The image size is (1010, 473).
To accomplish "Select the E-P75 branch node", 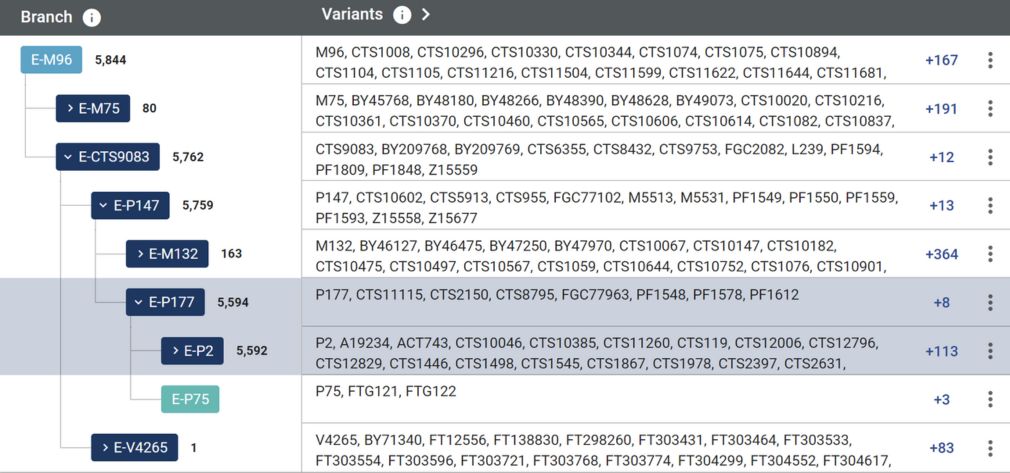I will point(190,400).
